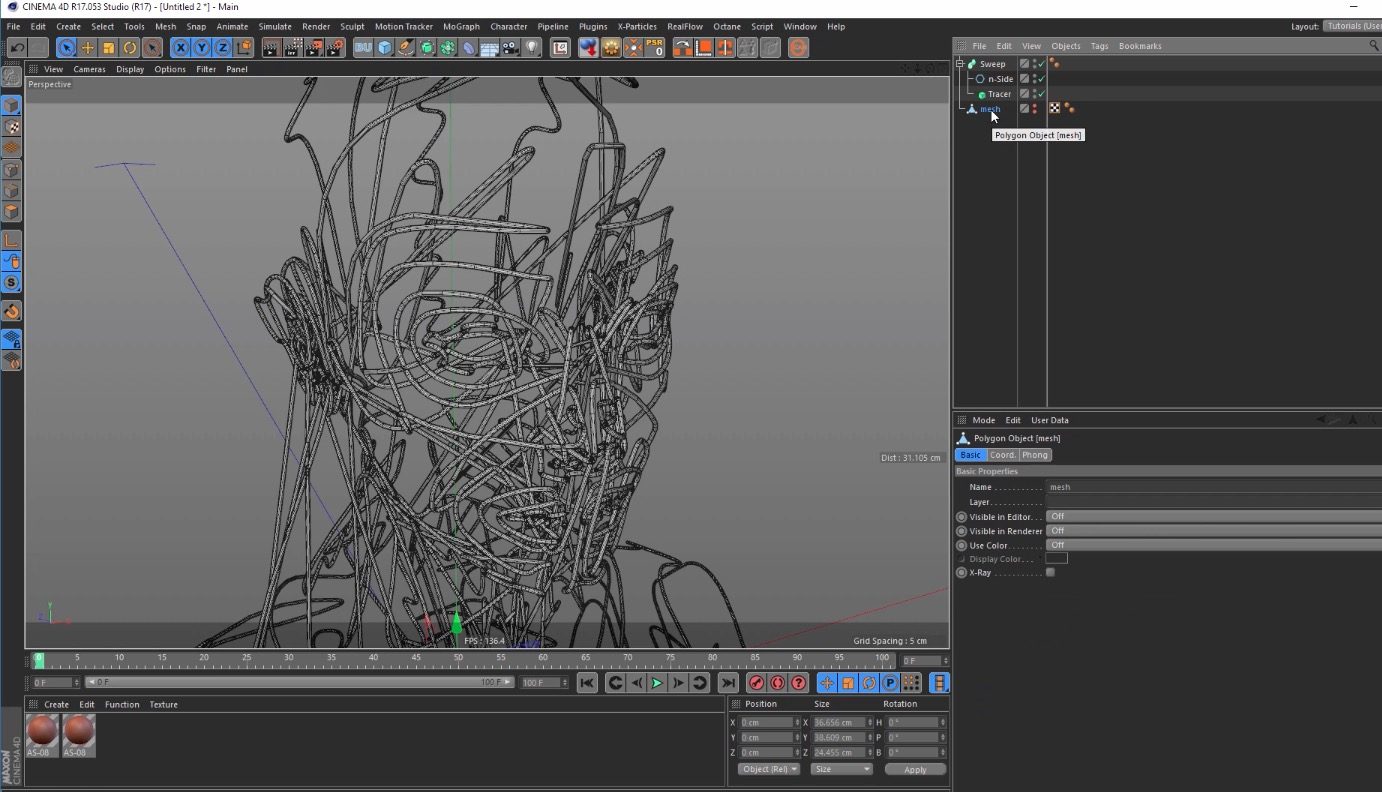Open the Object (Rel) coordinate dropdown
1382x792 pixels.
[769, 769]
